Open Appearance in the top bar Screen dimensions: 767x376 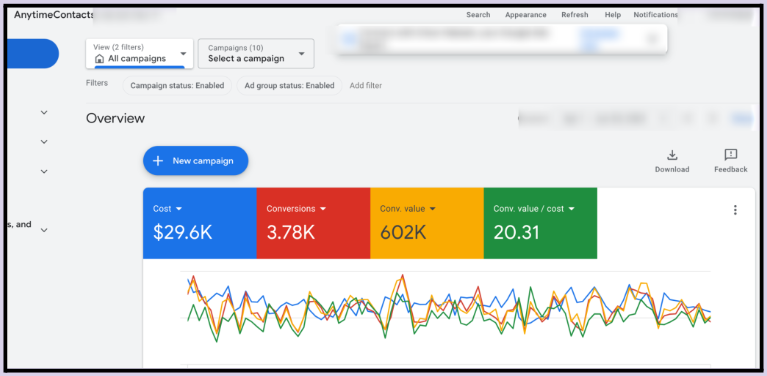(526, 15)
